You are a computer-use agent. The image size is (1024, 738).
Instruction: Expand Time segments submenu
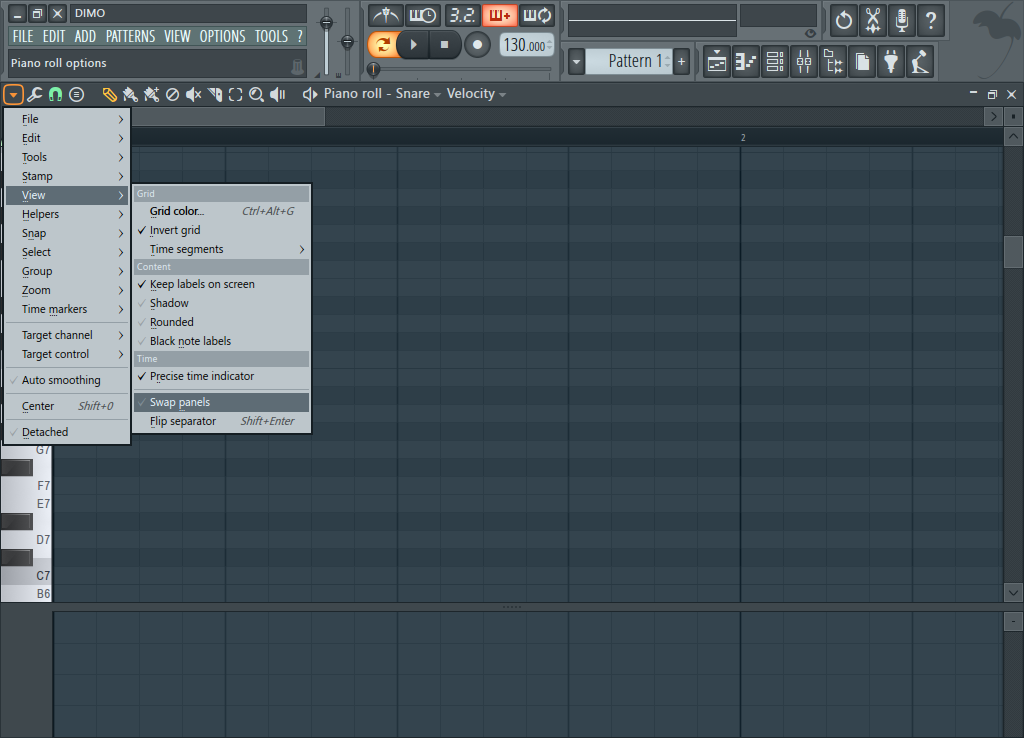click(x=221, y=249)
